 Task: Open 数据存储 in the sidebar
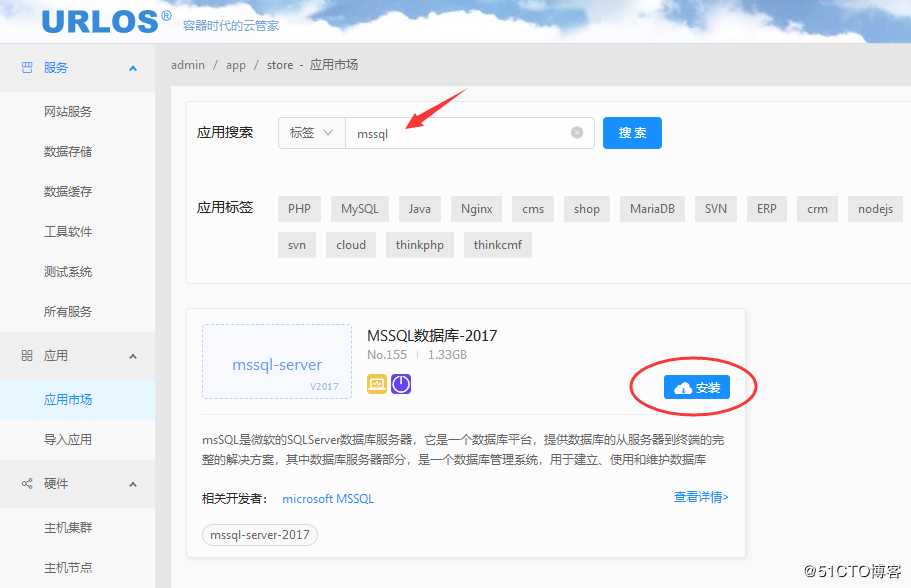pyautogui.click(x=68, y=151)
